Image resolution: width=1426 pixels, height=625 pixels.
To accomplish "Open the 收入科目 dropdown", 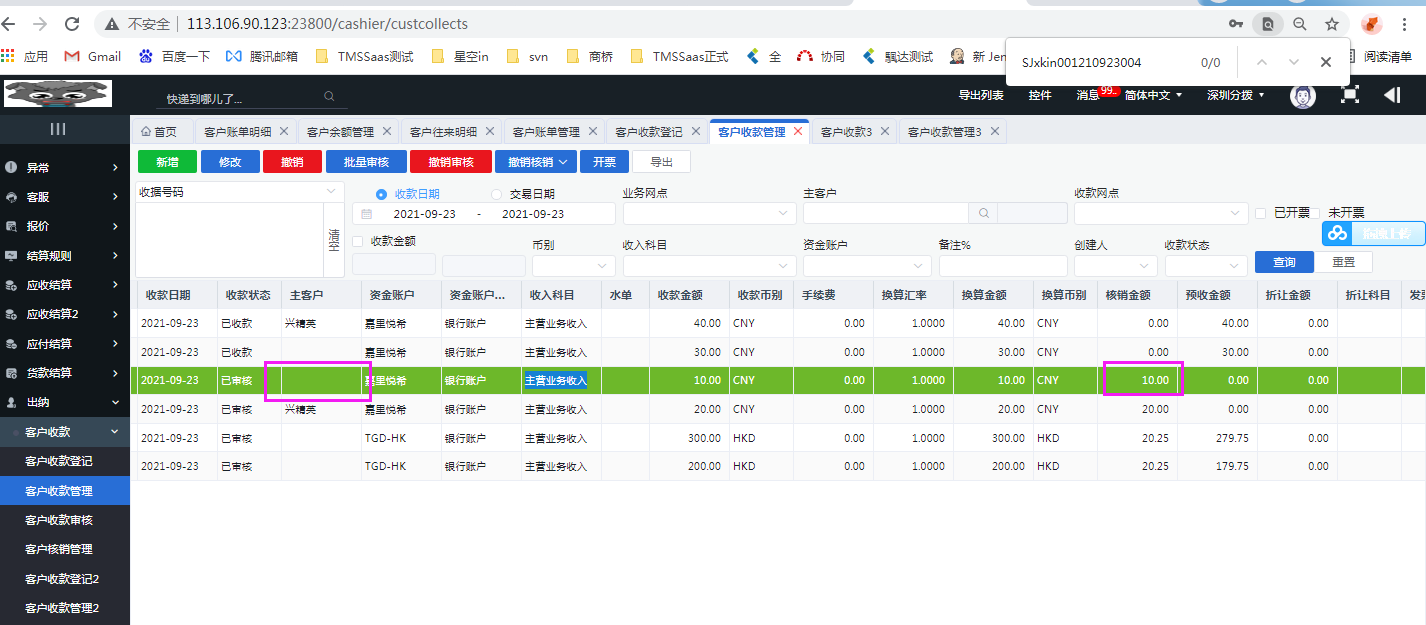I will 710,266.
